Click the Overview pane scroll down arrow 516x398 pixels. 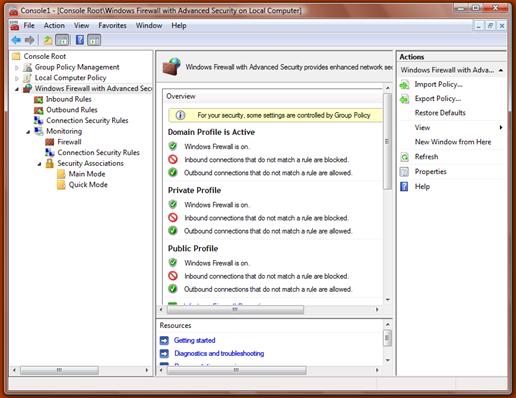387,299
